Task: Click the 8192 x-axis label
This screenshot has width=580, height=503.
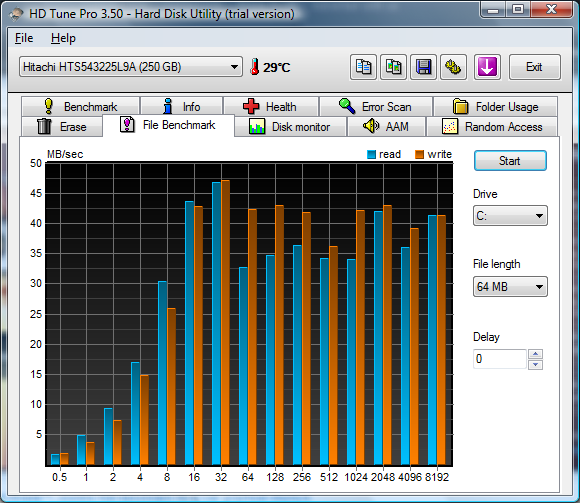Action: pos(437,477)
